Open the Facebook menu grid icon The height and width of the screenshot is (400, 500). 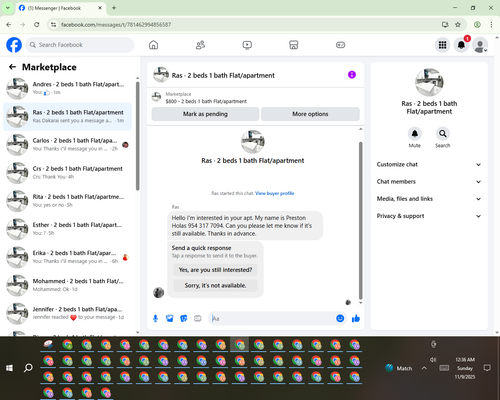coord(442,45)
